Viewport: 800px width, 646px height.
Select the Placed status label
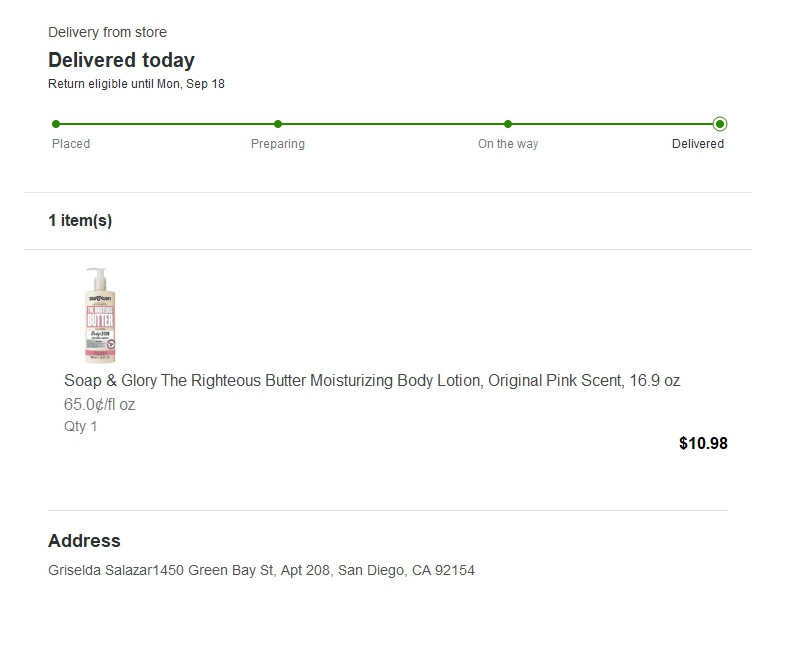pos(71,144)
